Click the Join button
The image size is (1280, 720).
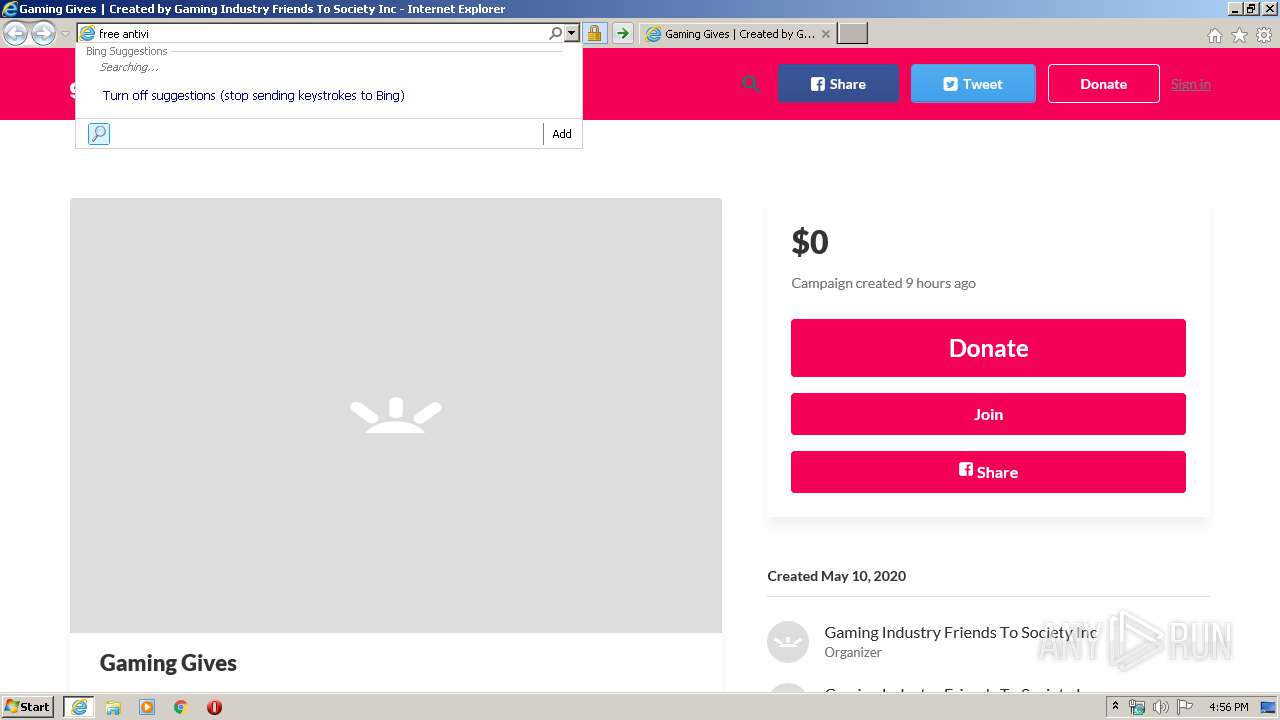pyautogui.click(x=988, y=414)
